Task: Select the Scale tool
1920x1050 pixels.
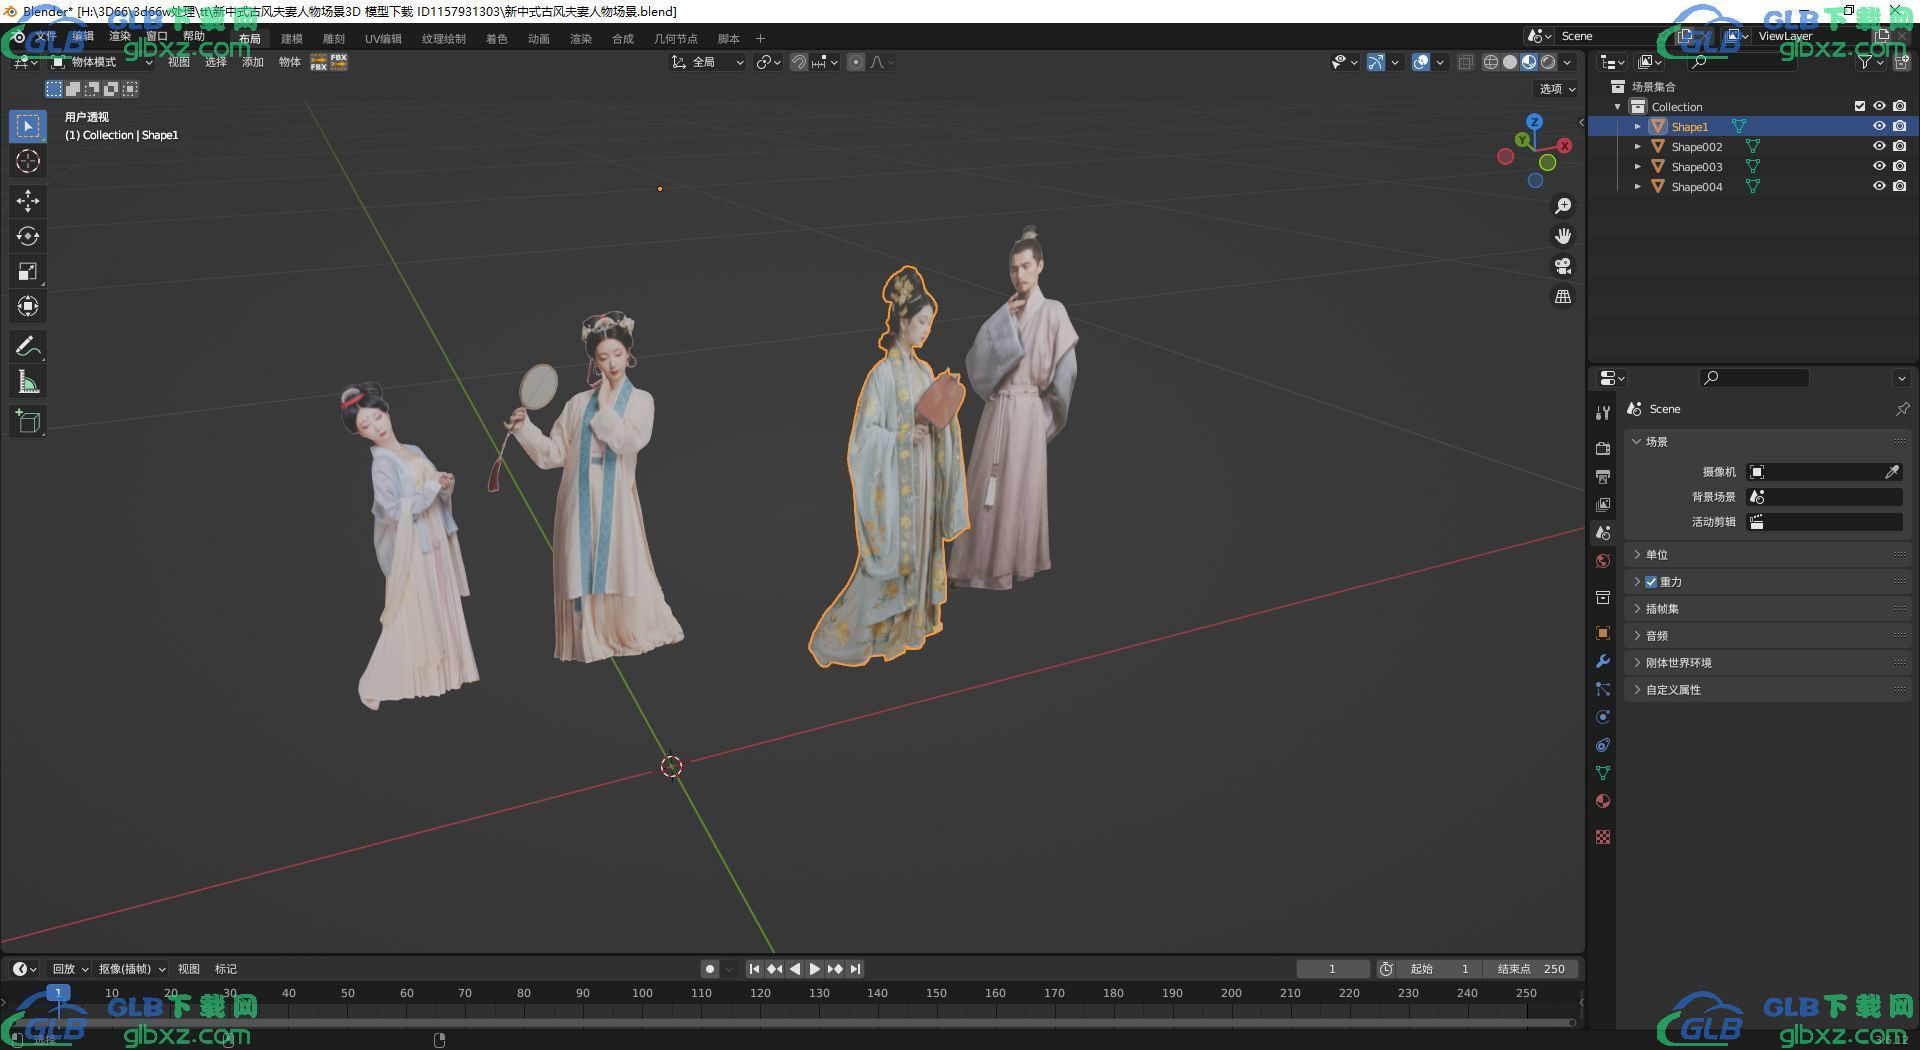Action: pos(28,271)
